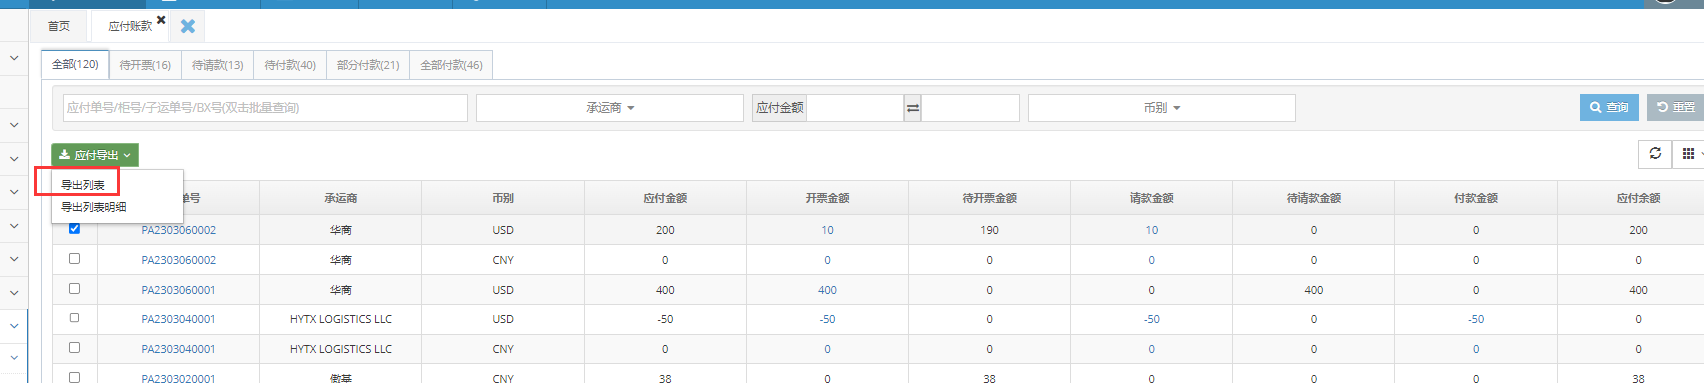This screenshot has height=383, width=1704.
Task: Open payable PA2303040001 in the CNY row
Action: click(x=178, y=349)
